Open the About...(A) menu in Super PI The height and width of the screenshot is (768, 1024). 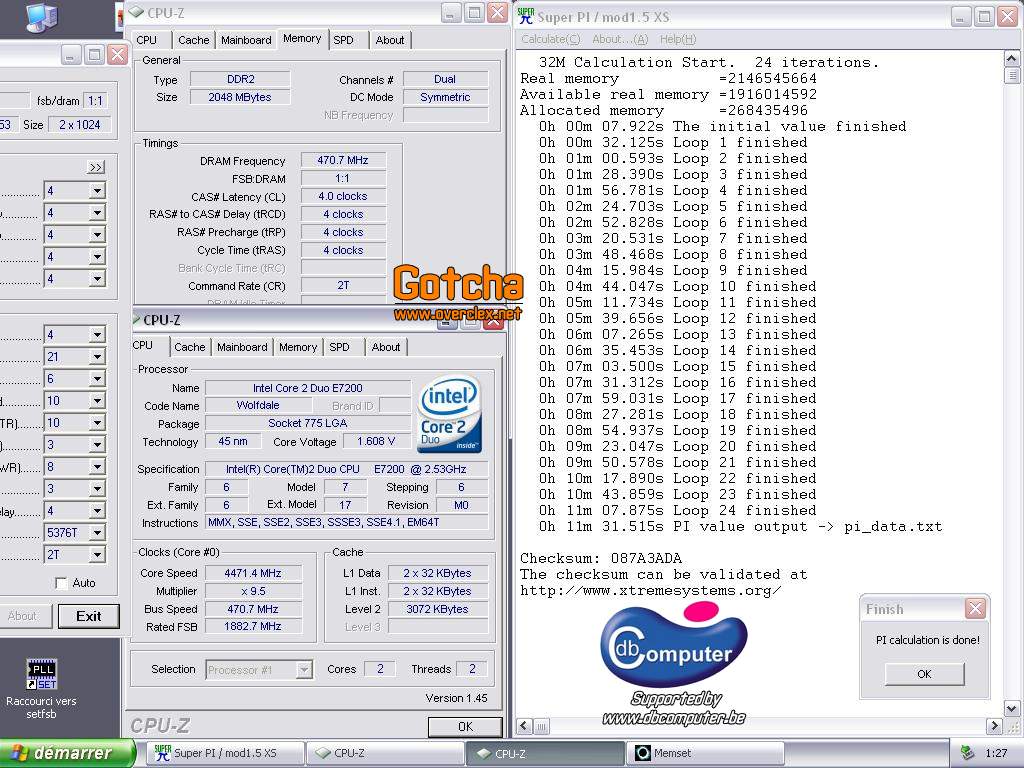620,39
